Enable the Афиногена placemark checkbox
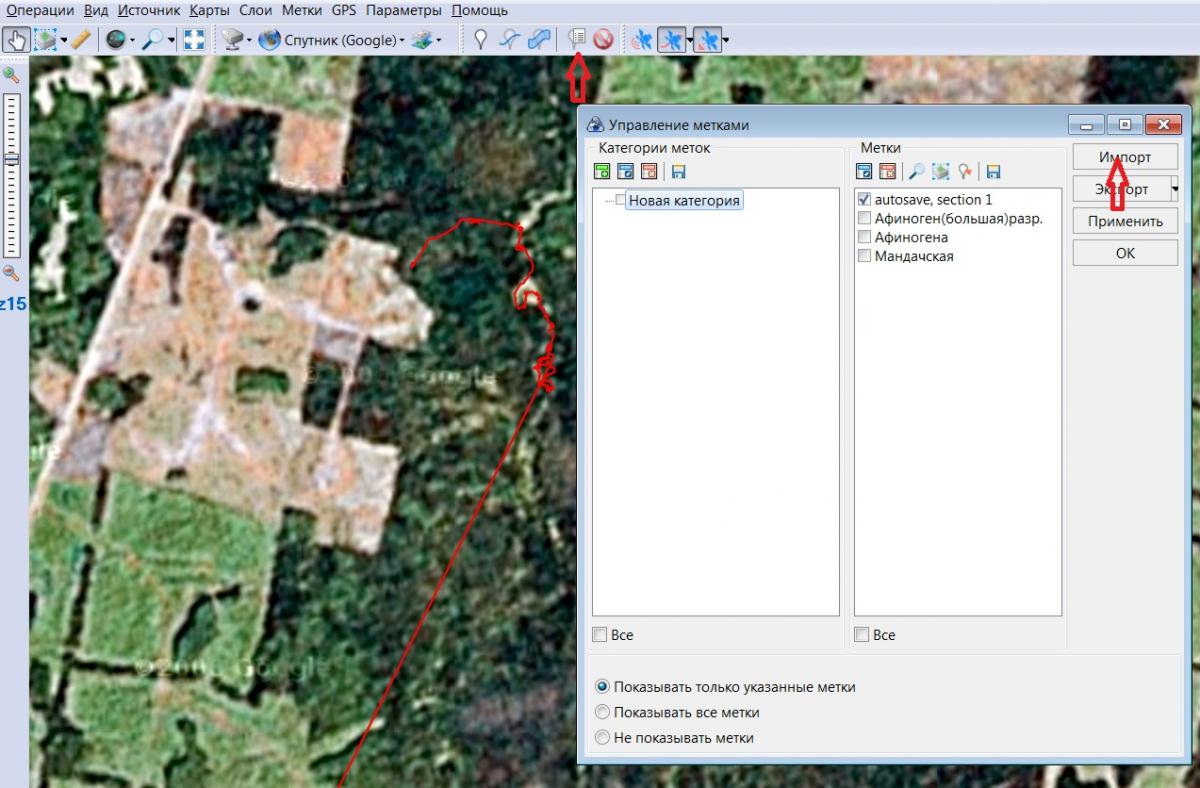The image size is (1200, 788). 864,238
